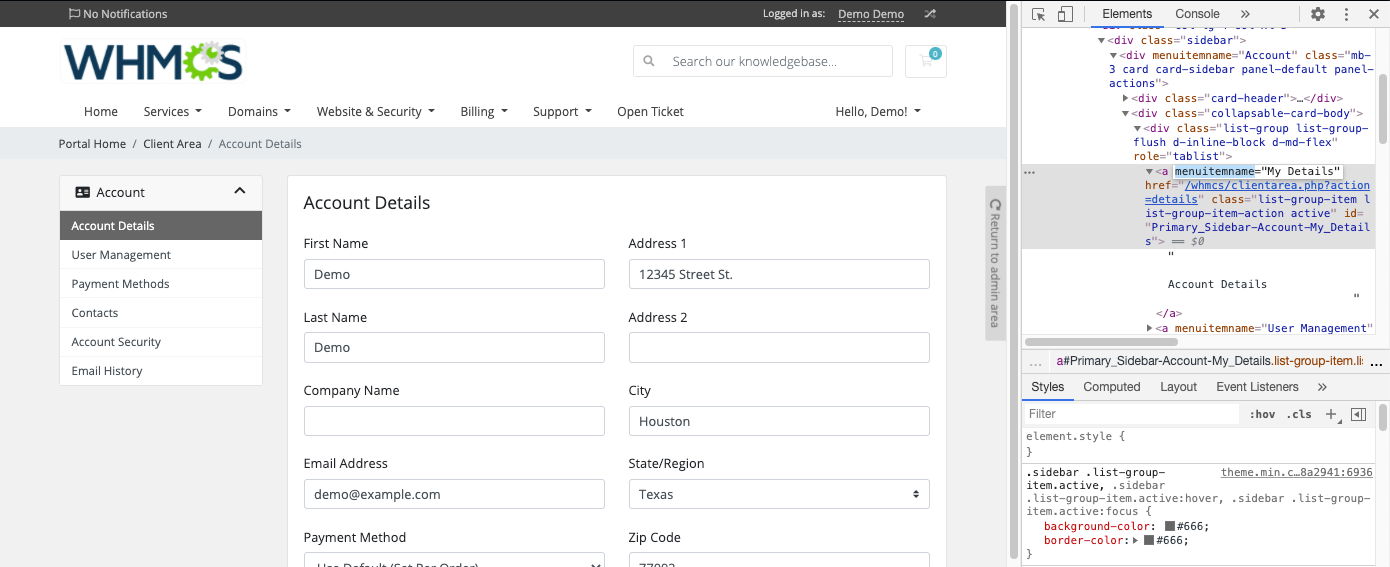Expand the card-header div node
The image size is (1390, 567).
point(1126,98)
